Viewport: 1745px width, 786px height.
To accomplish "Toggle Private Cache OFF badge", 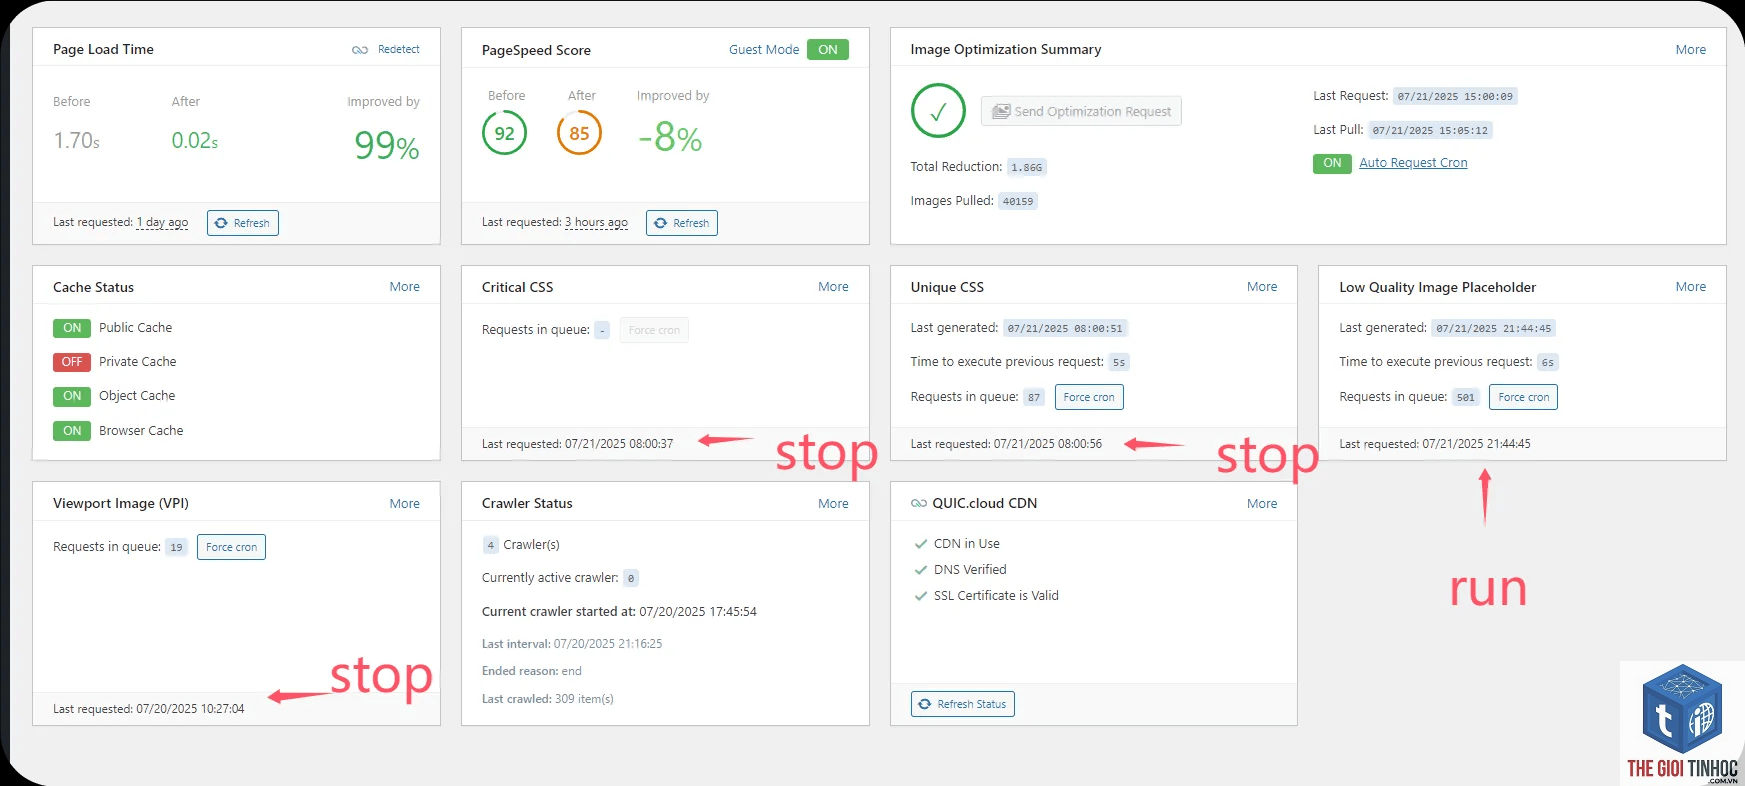I will (72, 362).
